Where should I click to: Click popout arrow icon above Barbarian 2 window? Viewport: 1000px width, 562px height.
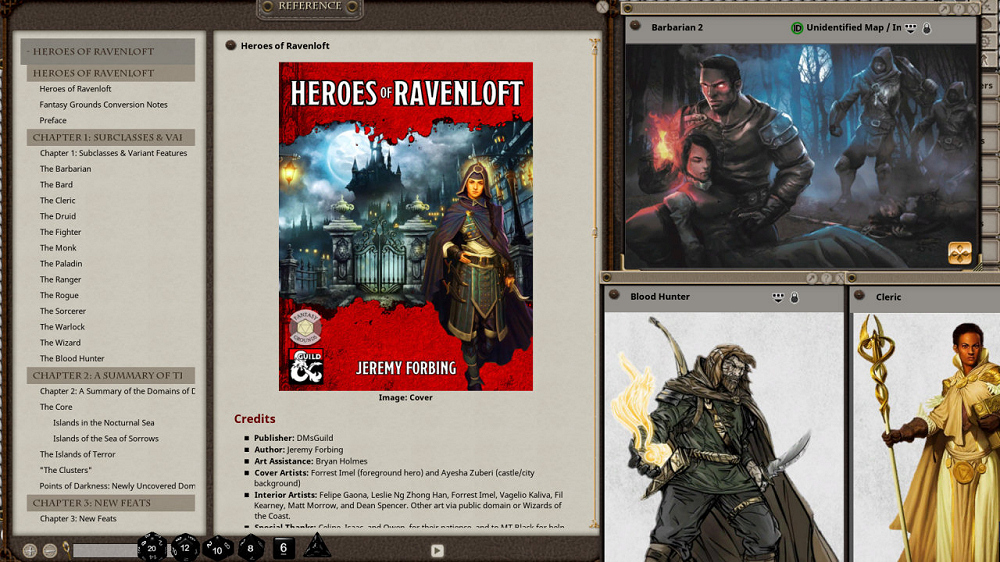pyautogui.click(x=943, y=9)
